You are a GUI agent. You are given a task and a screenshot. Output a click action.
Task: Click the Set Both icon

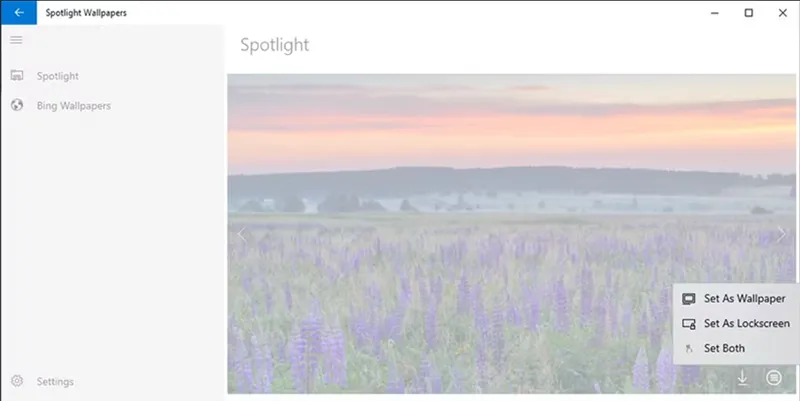tap(689, 348)
